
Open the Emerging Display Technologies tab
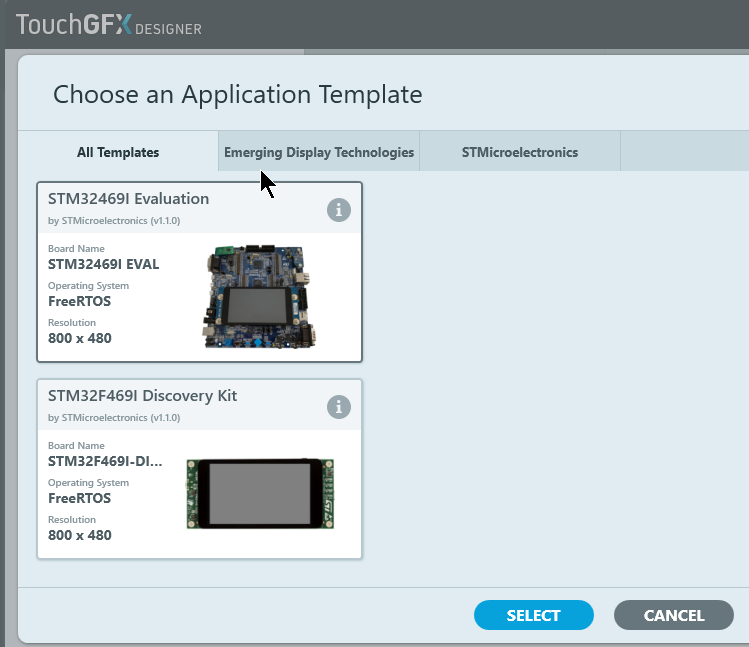tap(319, 152)
